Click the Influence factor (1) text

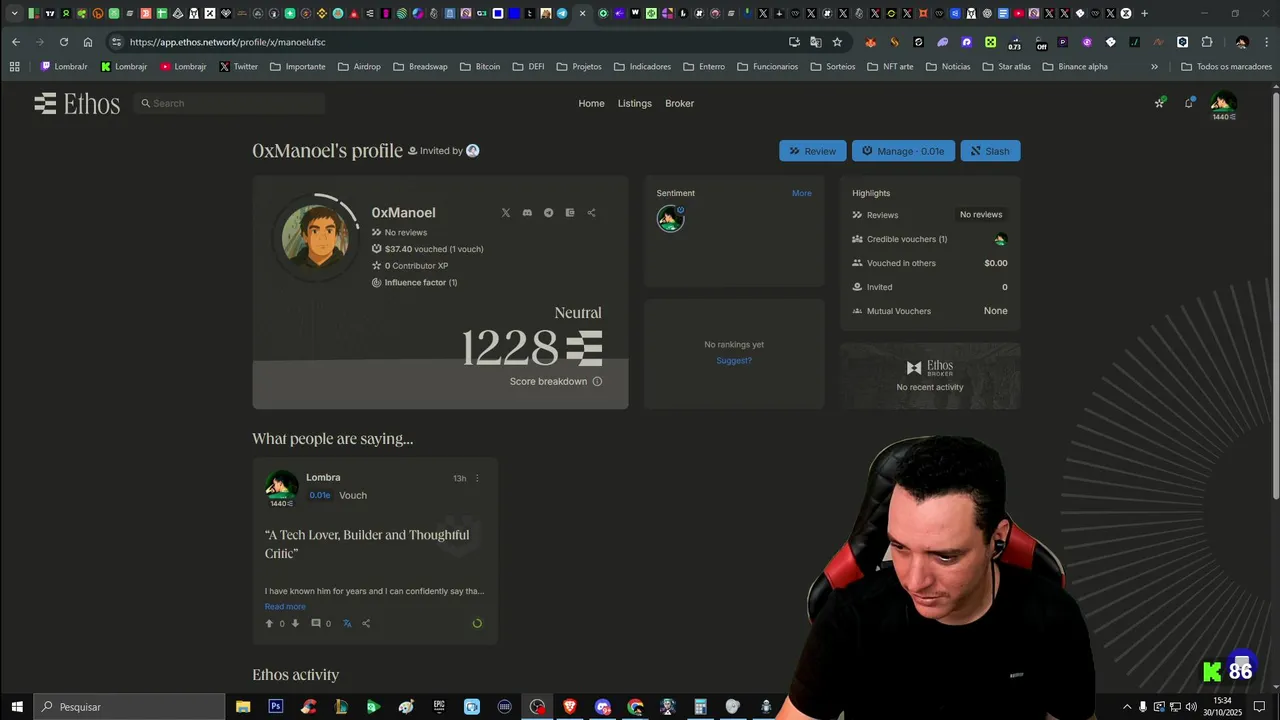click(x=421, y=282)
